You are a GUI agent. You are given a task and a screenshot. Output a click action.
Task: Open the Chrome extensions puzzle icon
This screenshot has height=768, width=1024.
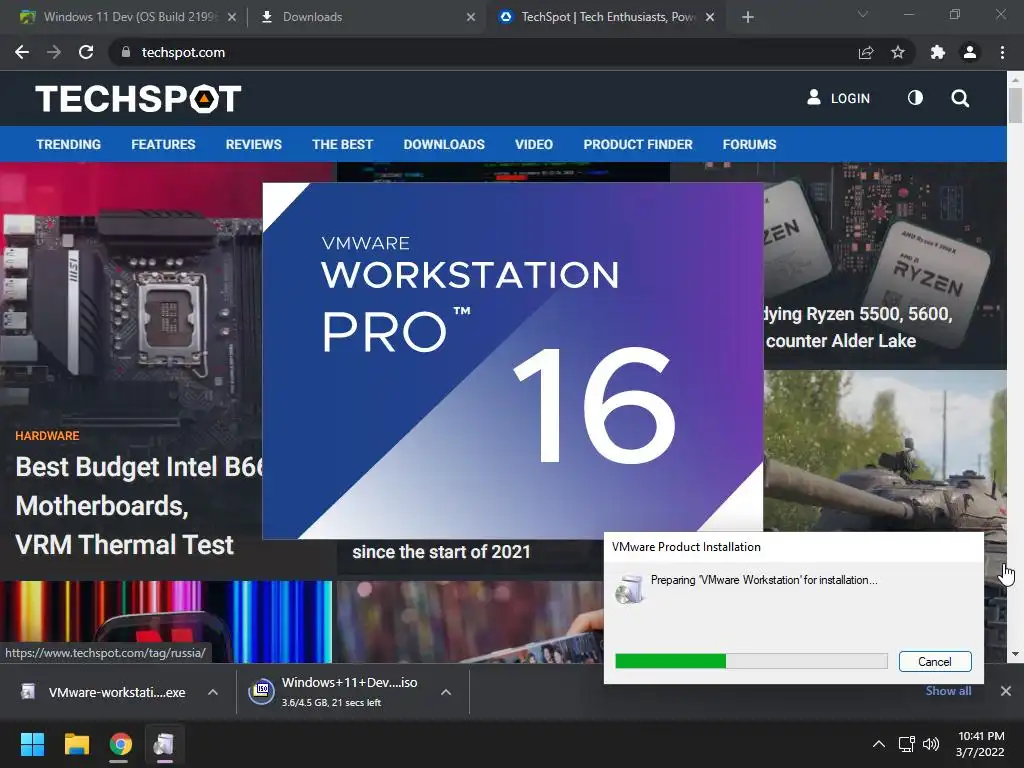(938, 52)
